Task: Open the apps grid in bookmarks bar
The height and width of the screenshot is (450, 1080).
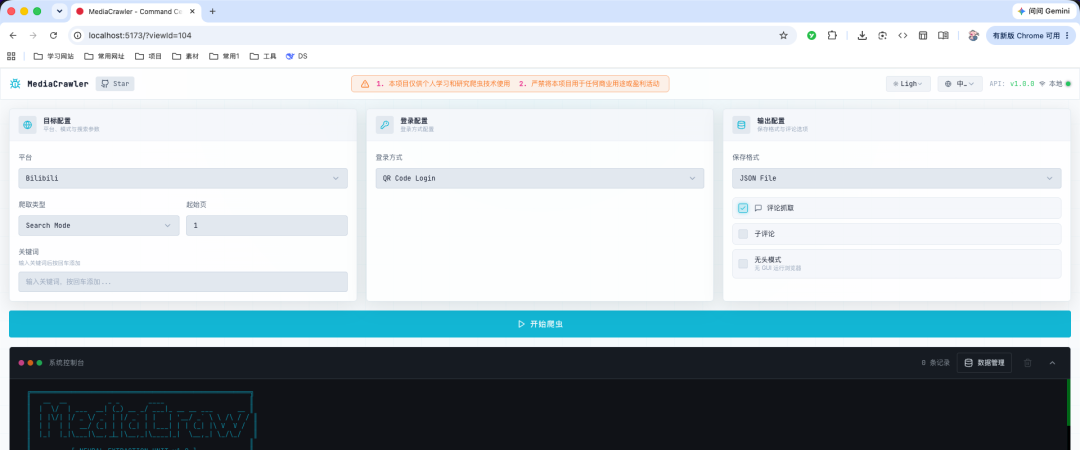Action: coord(11,56)
